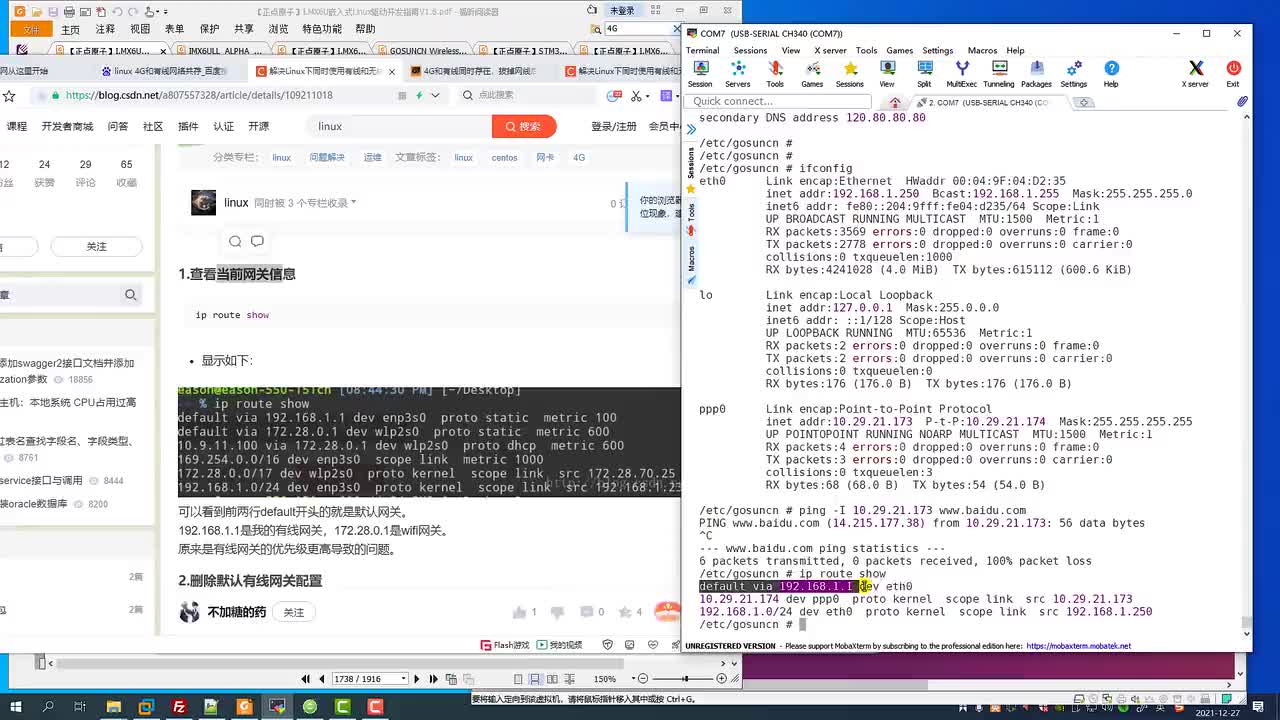This screenshot has height=720, width=1280.
Task: Expand the linux 专栏收录 dropdown arrow
Action: [x=353, y=203]
